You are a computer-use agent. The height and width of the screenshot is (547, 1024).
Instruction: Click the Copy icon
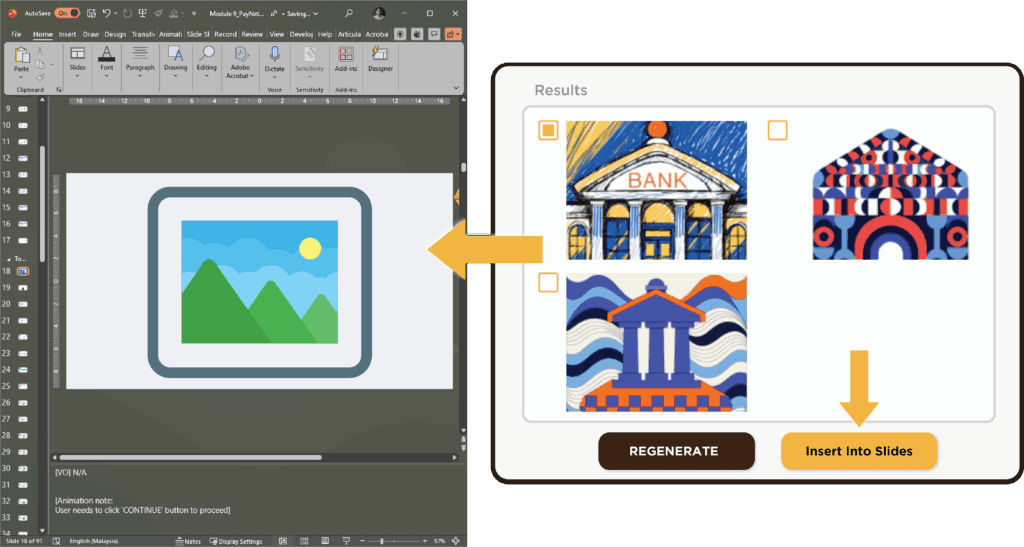tap(40, 64)
